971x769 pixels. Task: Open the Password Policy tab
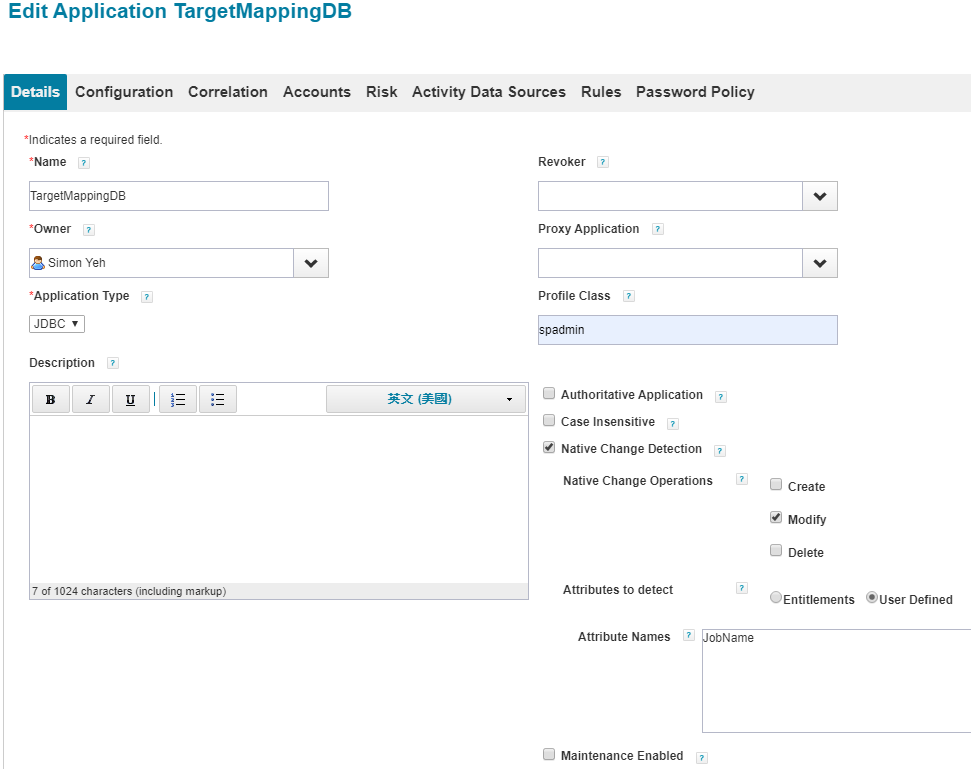(x=695, y=92)
